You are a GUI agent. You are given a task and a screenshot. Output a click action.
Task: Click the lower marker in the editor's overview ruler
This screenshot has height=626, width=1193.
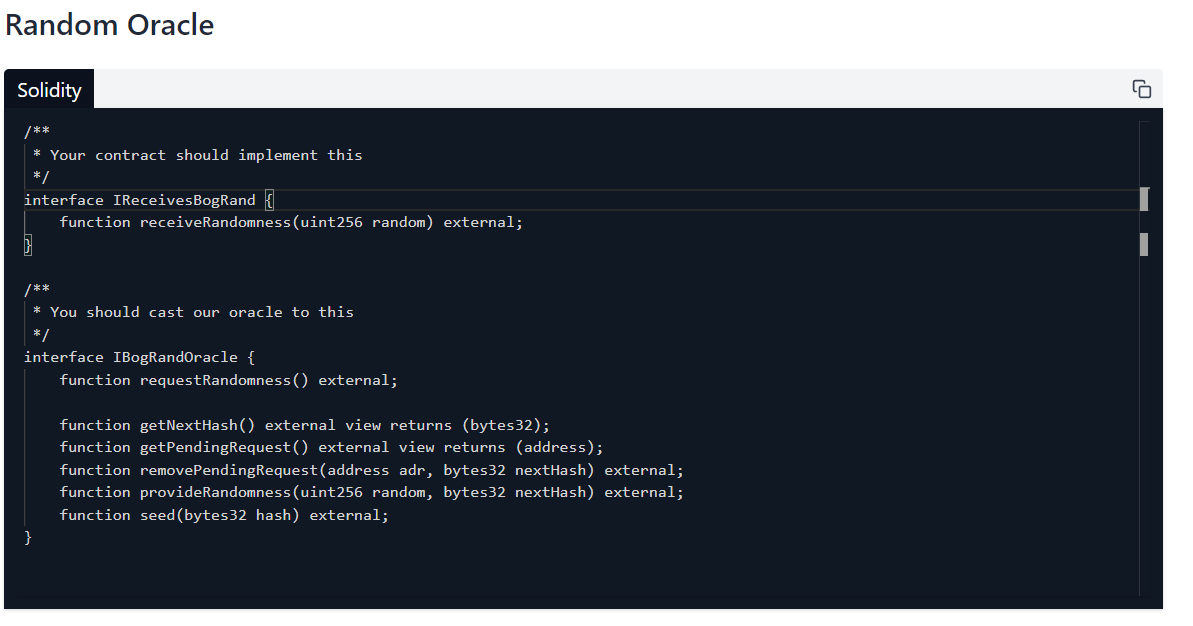click(x=1144, y=244)
